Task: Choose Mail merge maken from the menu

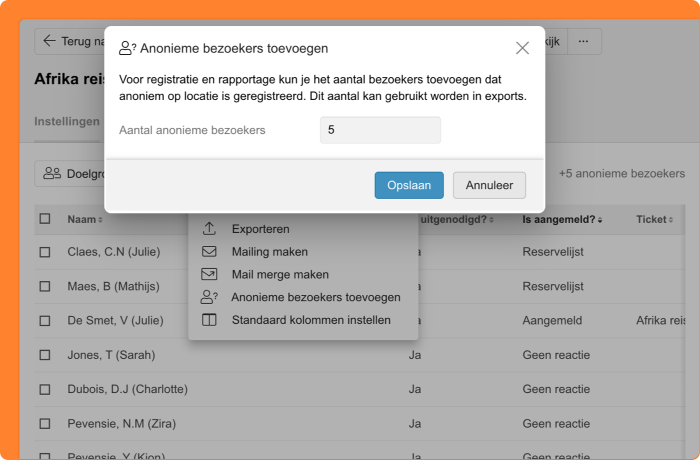Action: pos(280,275)
